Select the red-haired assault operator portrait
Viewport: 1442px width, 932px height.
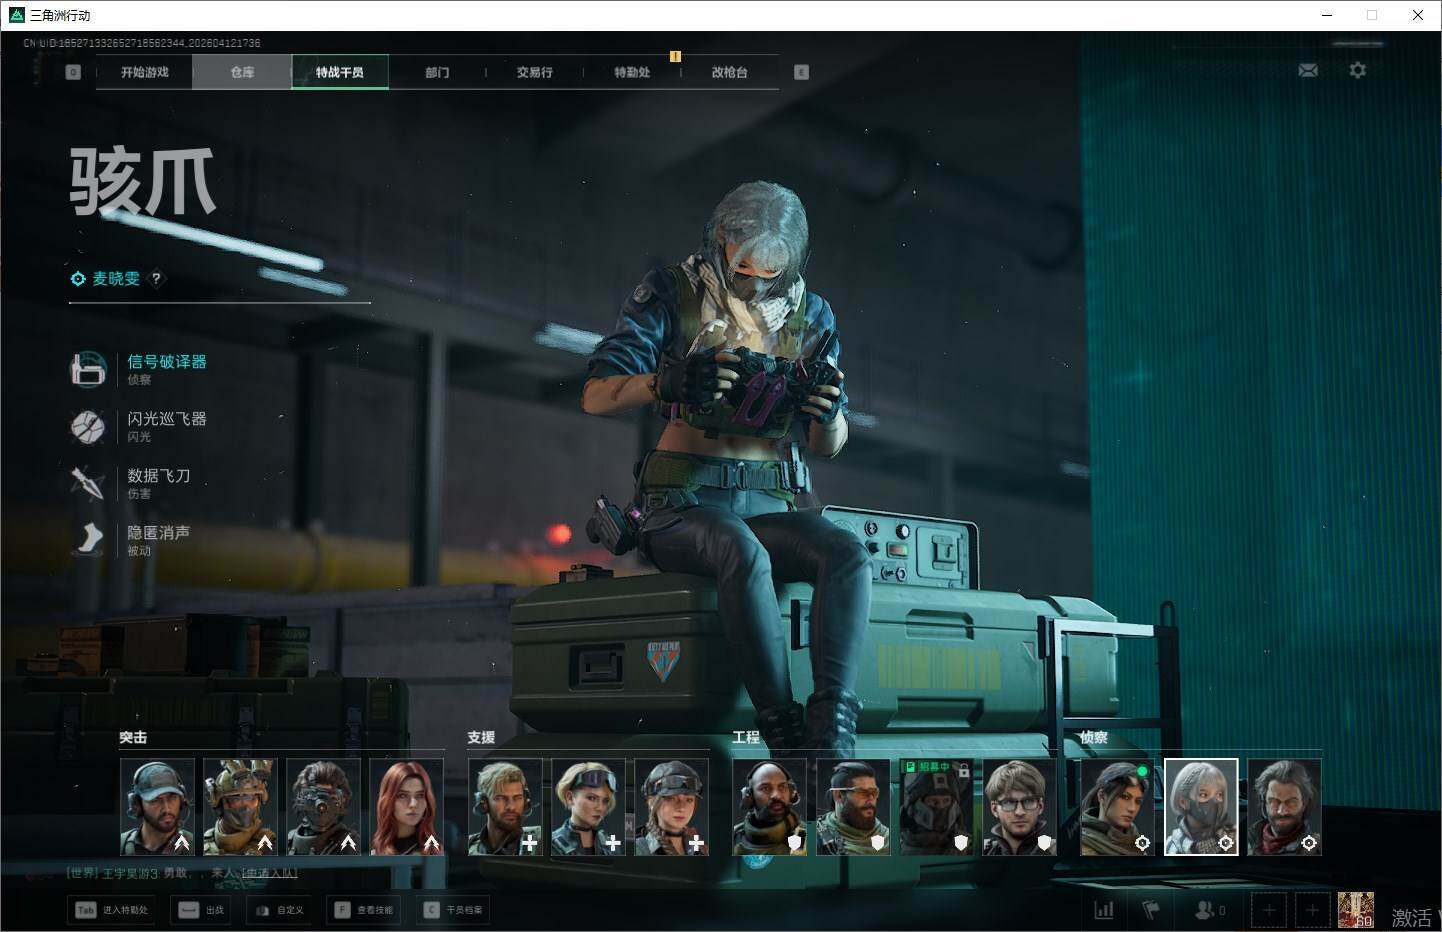(406, 806)
